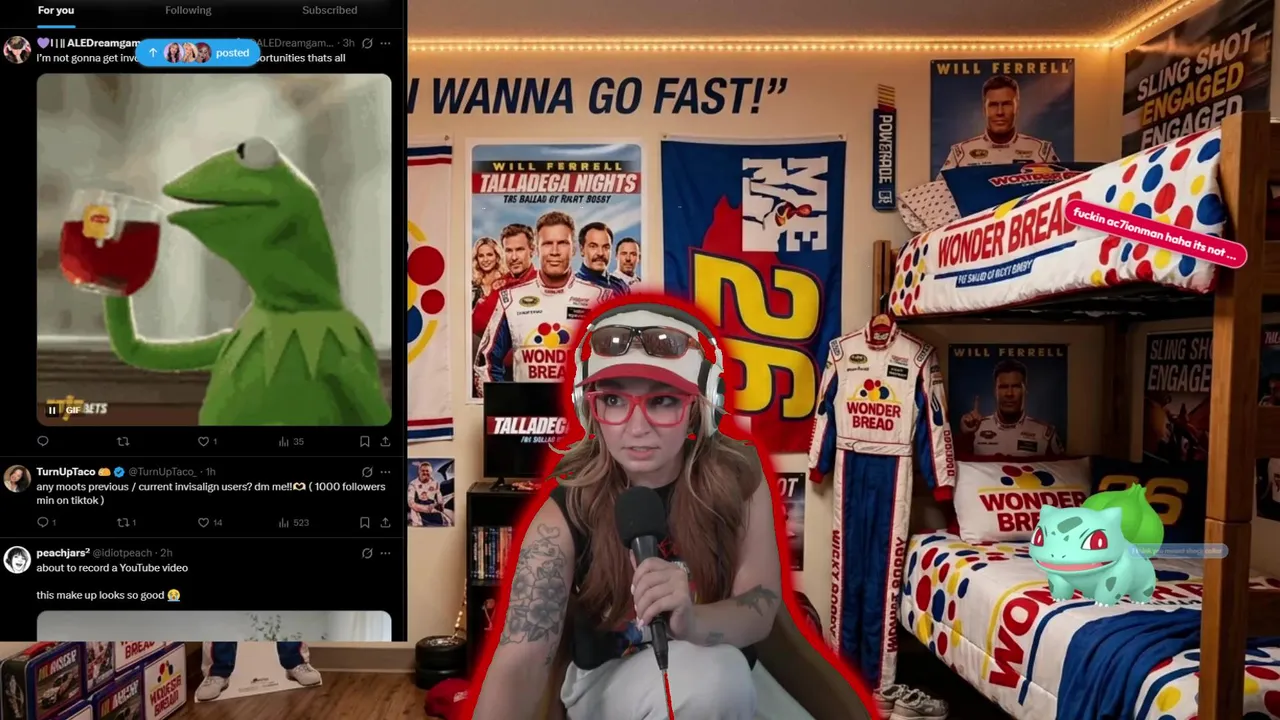Click the 3h timestamp on ALEDreamgam post

tap(348, 43)
